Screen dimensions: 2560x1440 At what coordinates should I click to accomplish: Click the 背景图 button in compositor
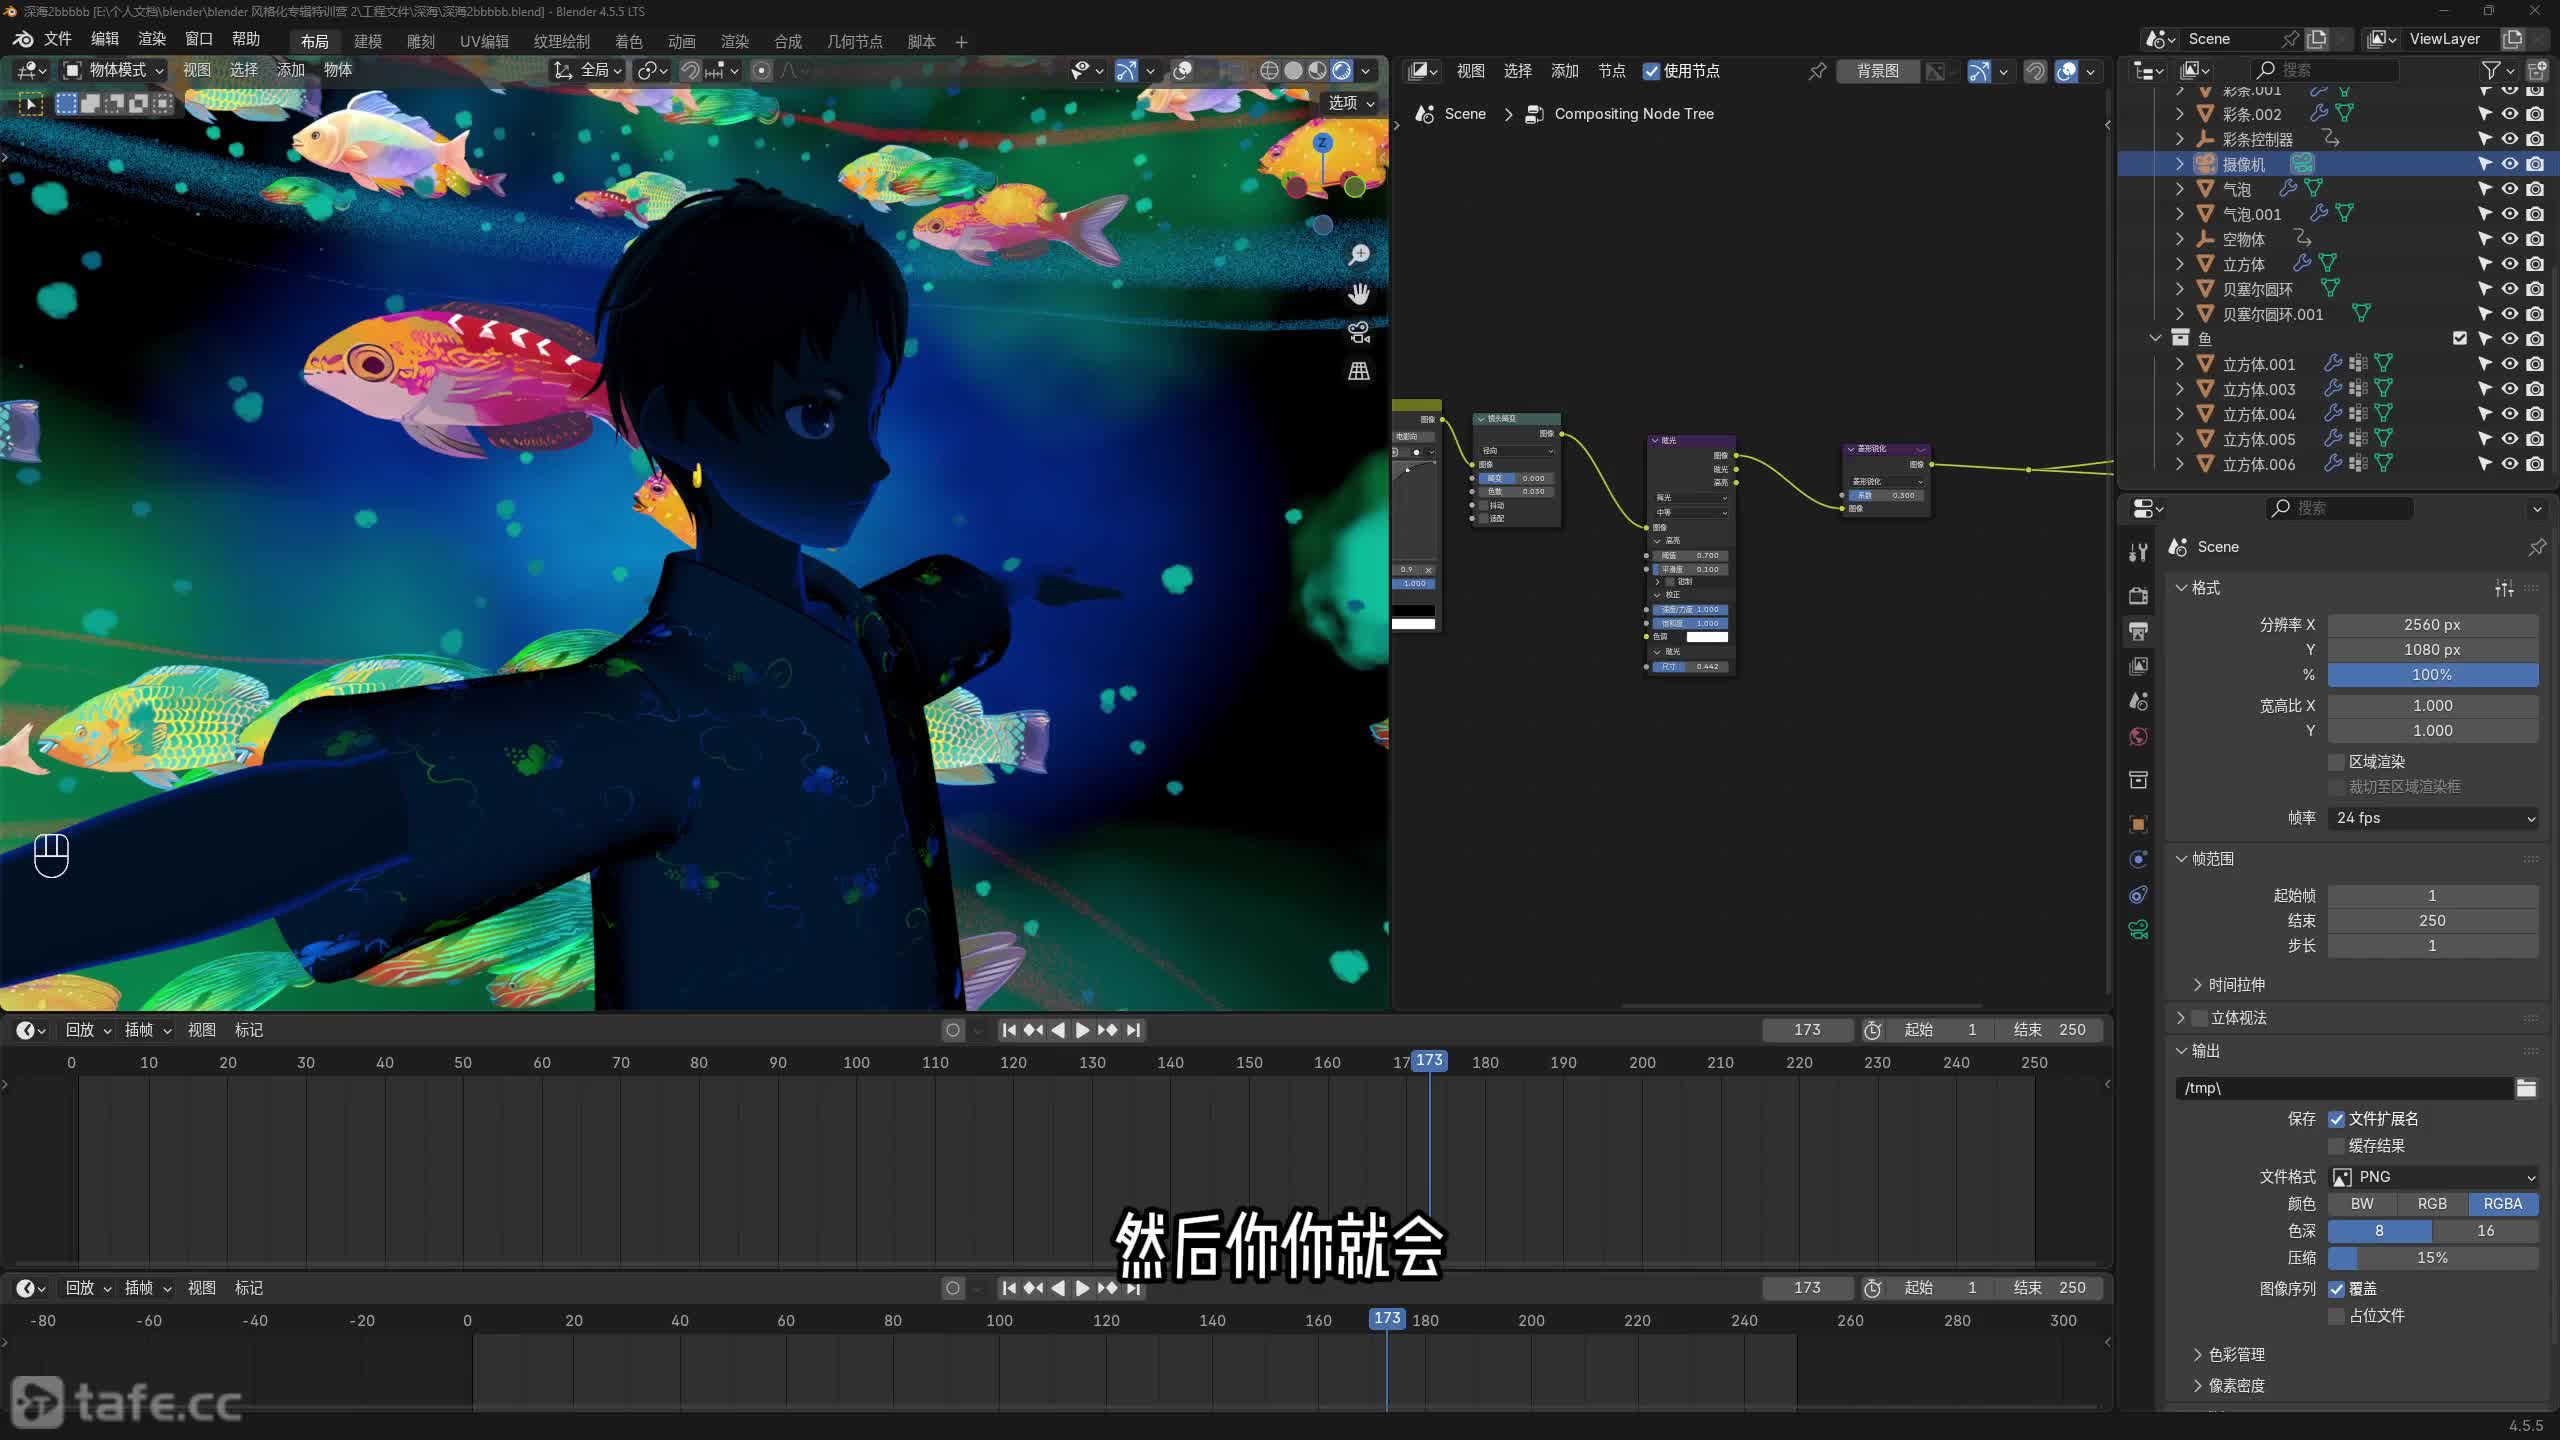pos(1877,71)
